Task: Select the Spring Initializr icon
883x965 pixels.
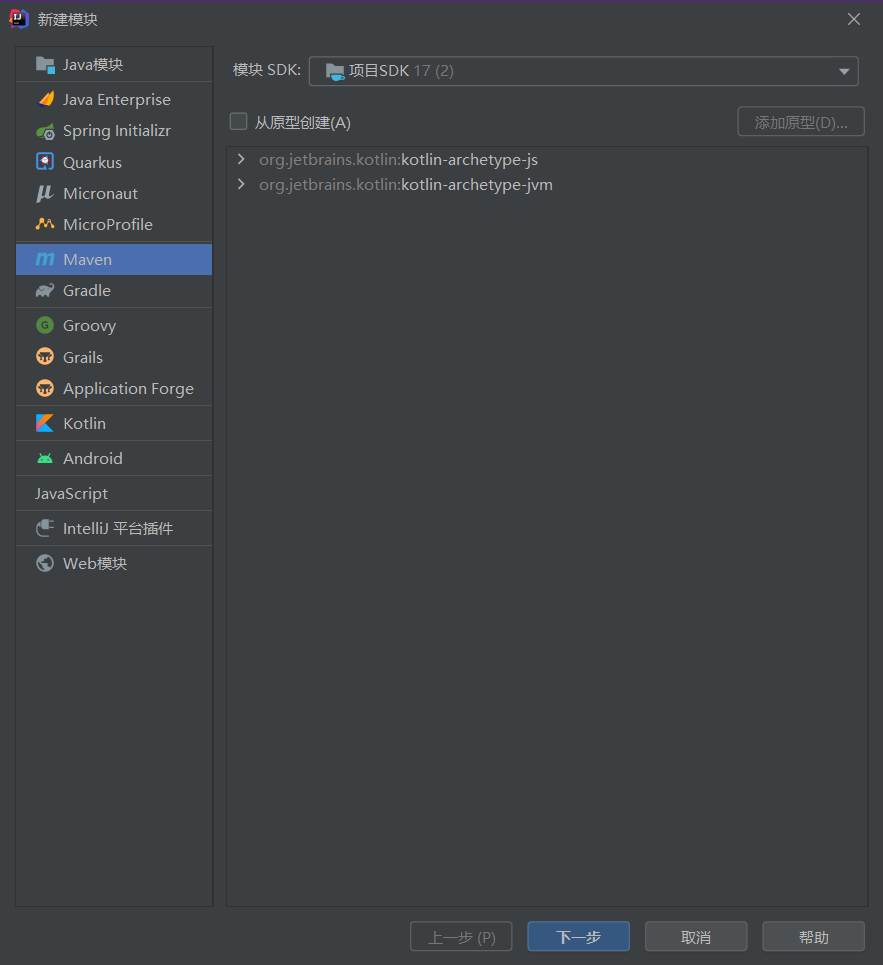Action: [x=45, y=131]
